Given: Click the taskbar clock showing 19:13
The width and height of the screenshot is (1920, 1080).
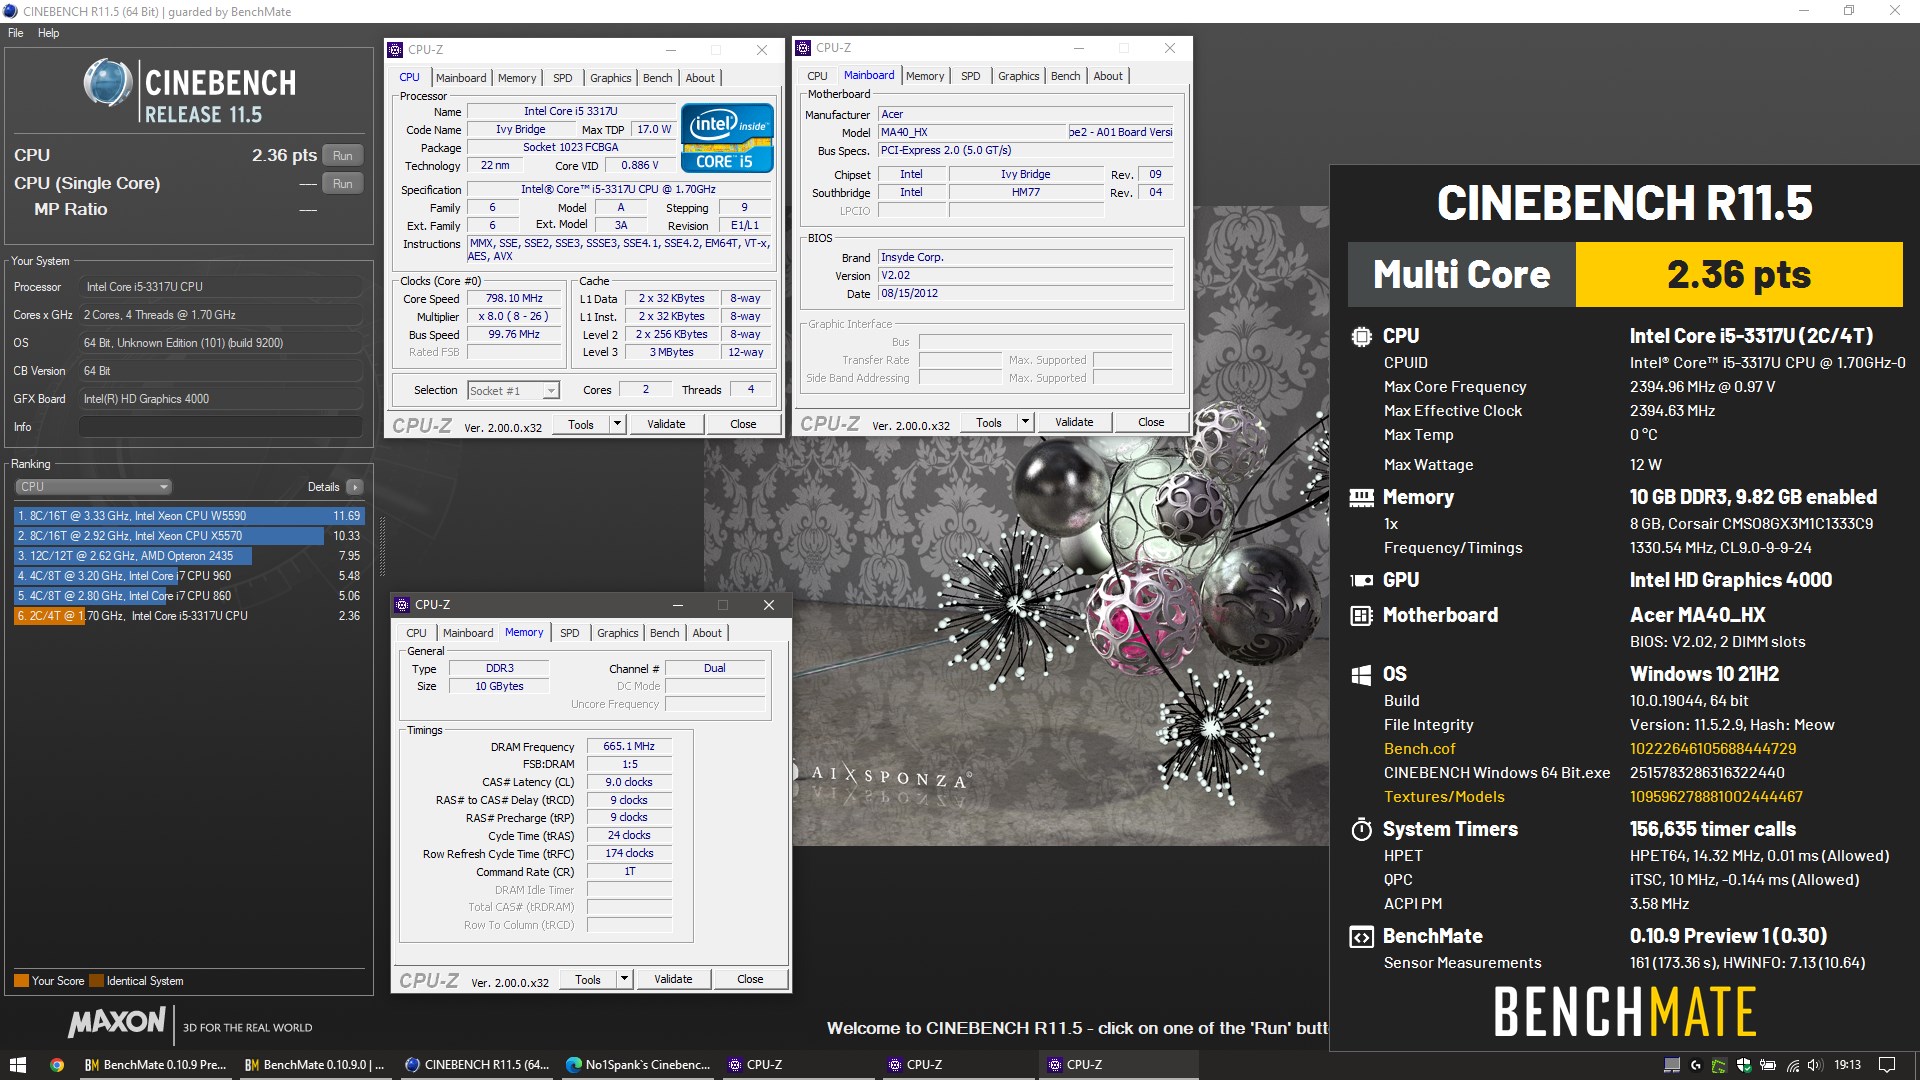Looking at the screenshot, I should click(x=1848, y=1065).
